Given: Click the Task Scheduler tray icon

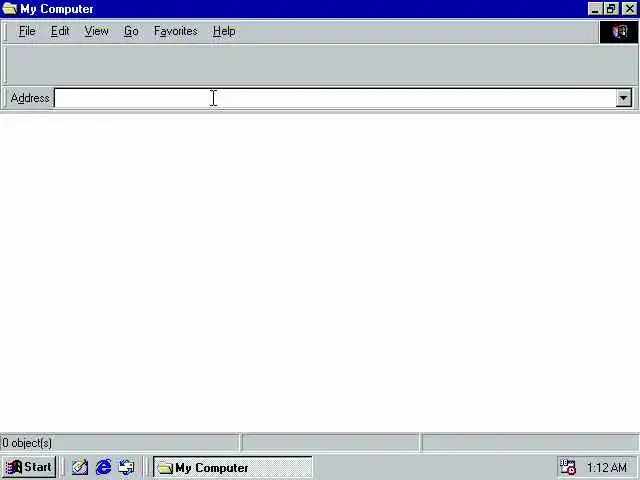Looking at the screenshot, I should [567, 467].
